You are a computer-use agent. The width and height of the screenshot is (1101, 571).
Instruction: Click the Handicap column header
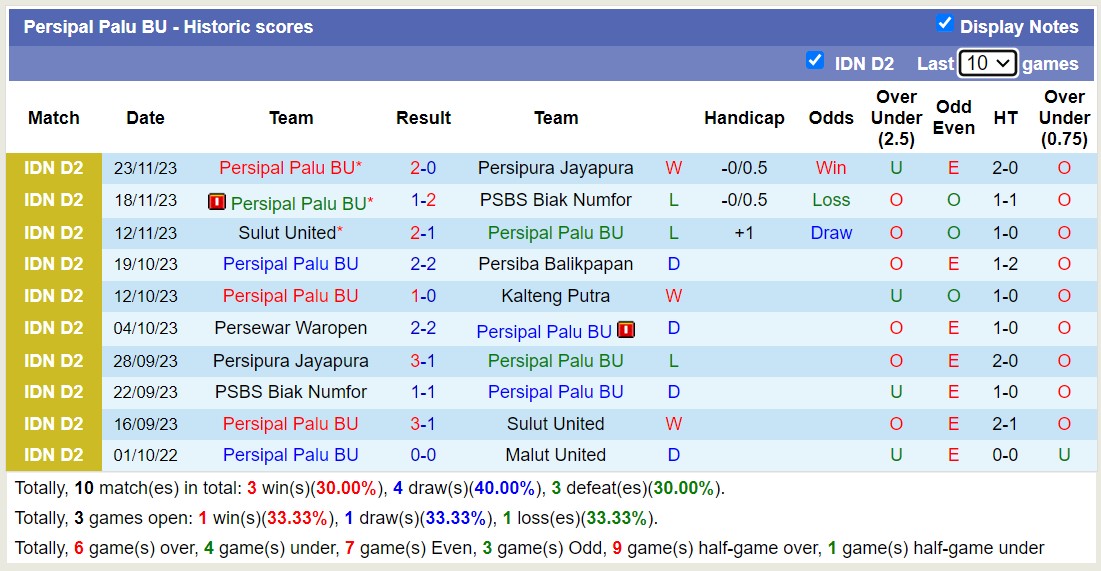(743, 118)
